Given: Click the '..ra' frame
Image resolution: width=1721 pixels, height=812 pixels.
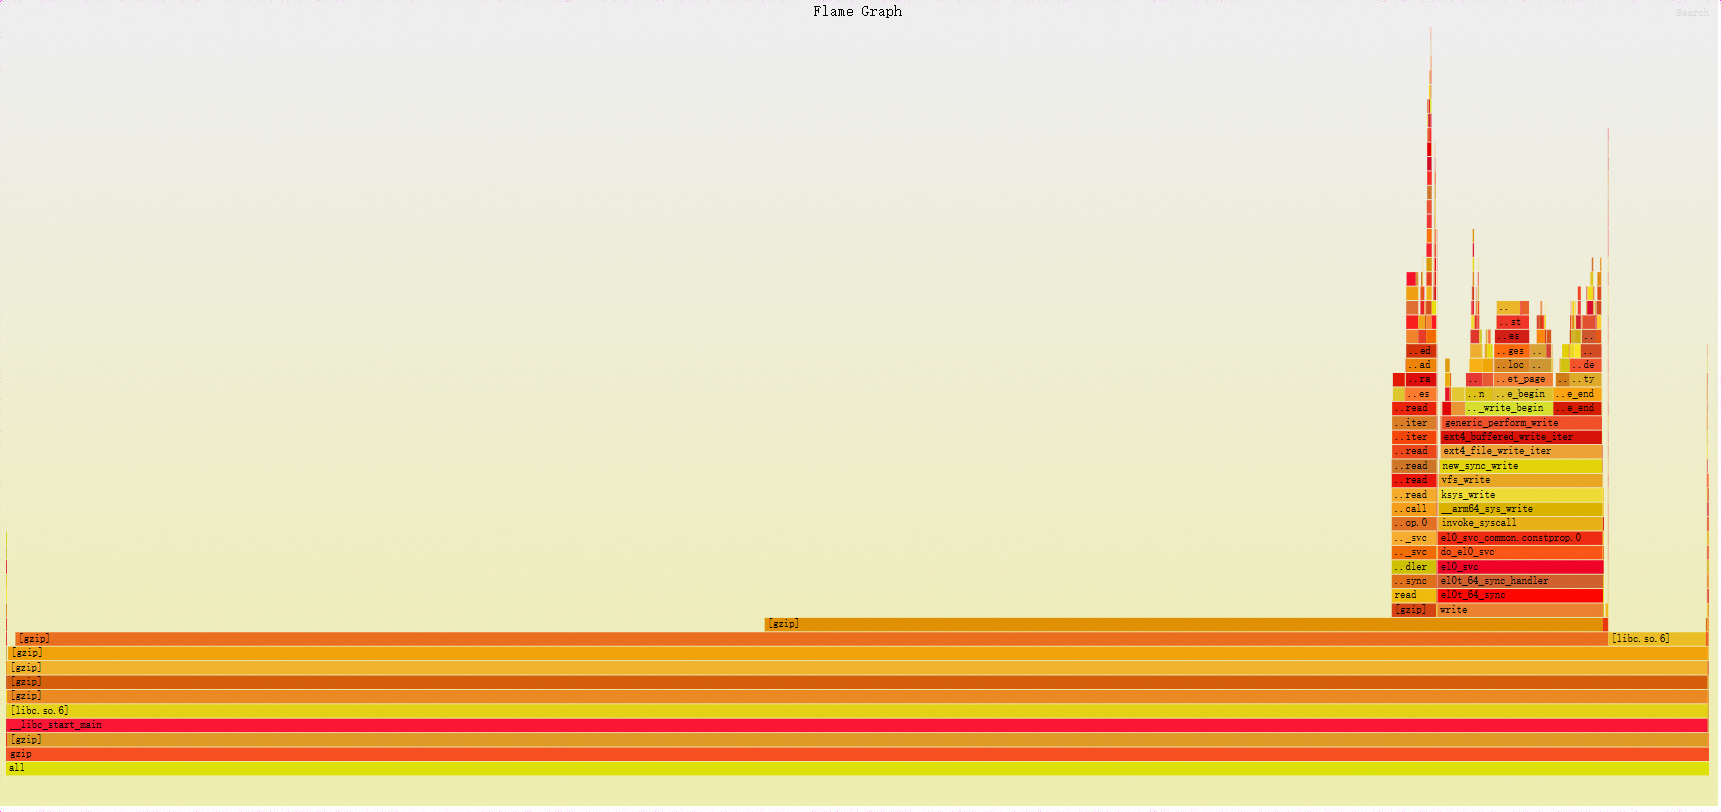Looking at the screenshot, I should tap(1420, 380).
